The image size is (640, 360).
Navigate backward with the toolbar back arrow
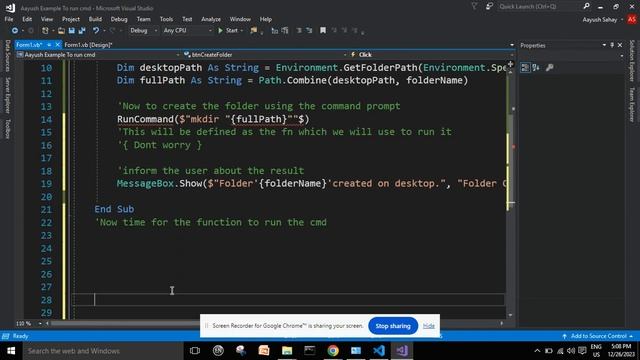(14, 31)
